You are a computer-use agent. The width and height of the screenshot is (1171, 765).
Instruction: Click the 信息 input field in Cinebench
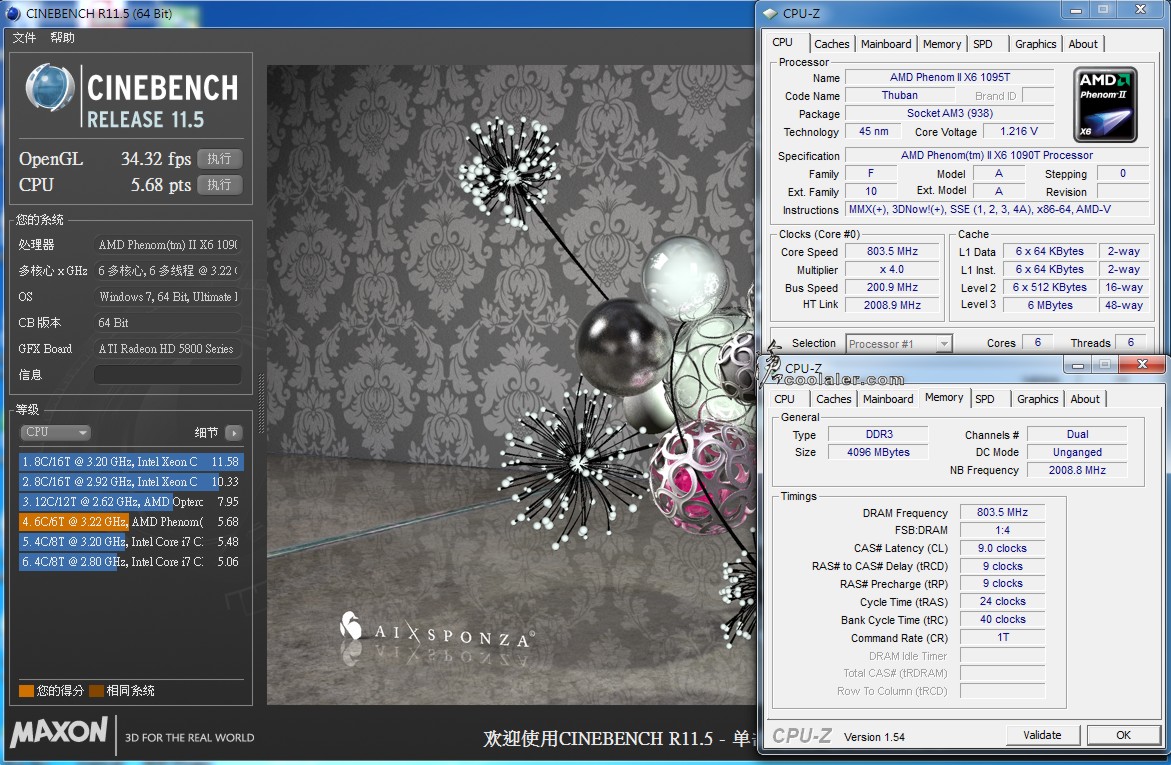click(x=167, y=374)
